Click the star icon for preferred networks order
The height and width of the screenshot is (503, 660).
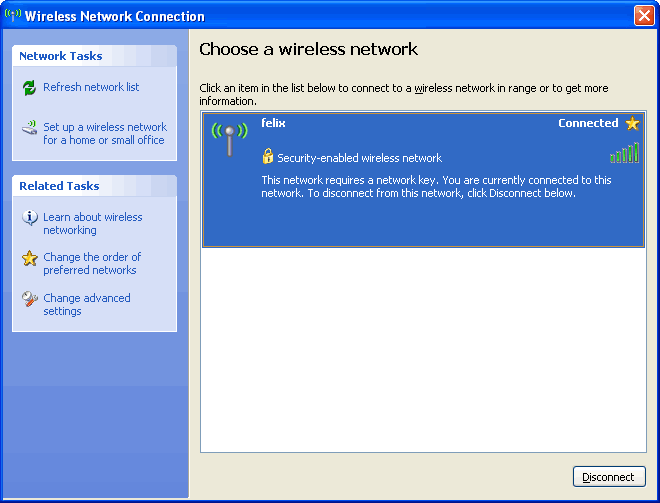[29, 258]
